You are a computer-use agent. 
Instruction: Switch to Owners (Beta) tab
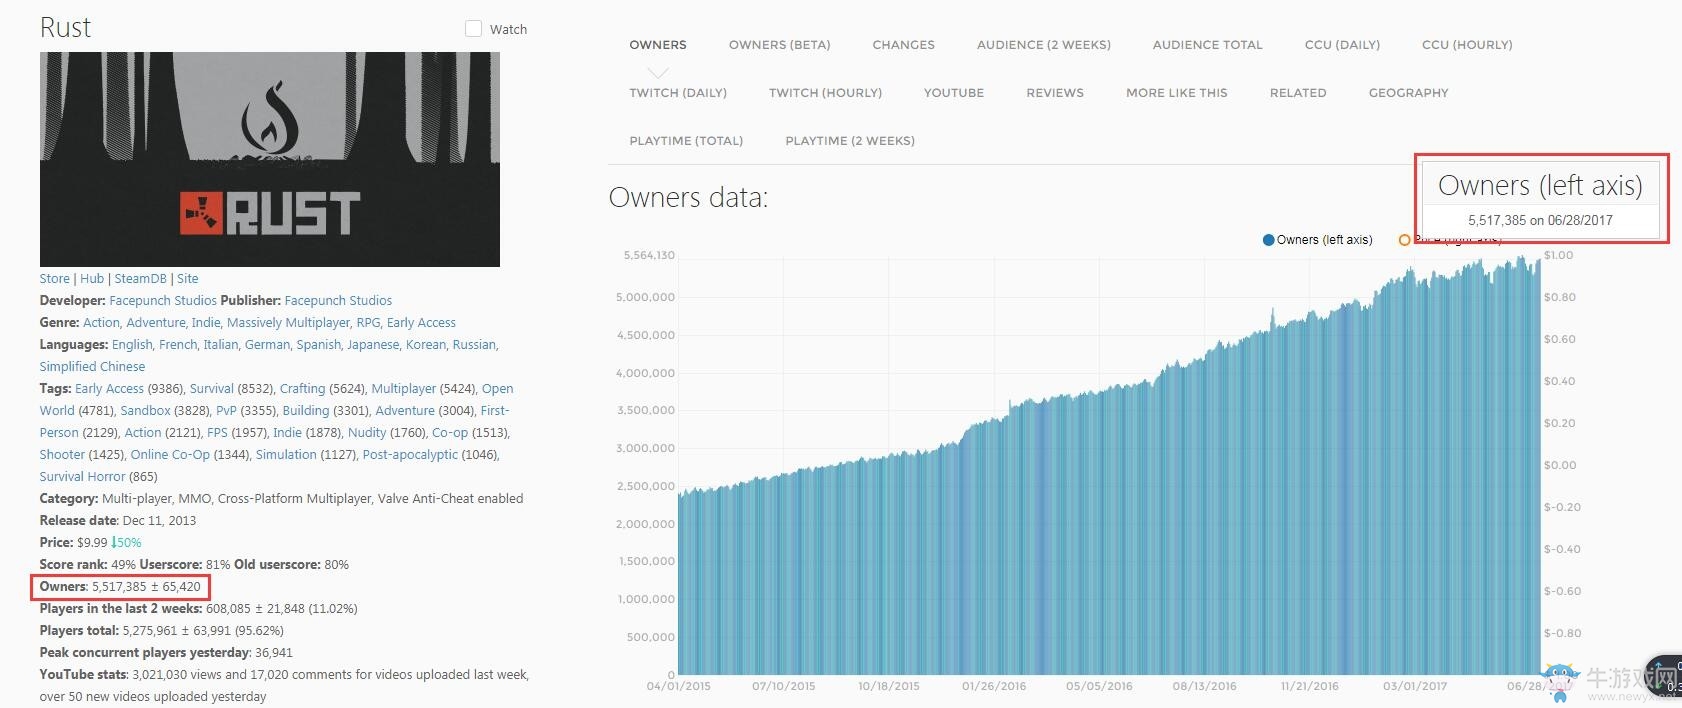click(x=779, y=45)
